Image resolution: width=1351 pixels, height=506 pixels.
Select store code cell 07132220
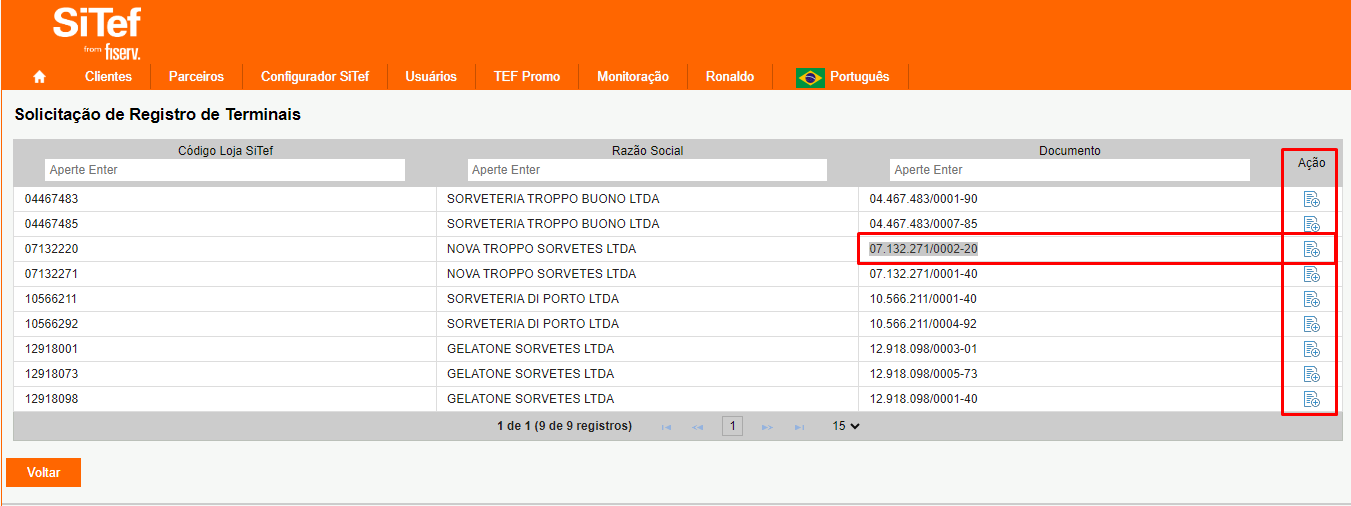coord(51,249)
